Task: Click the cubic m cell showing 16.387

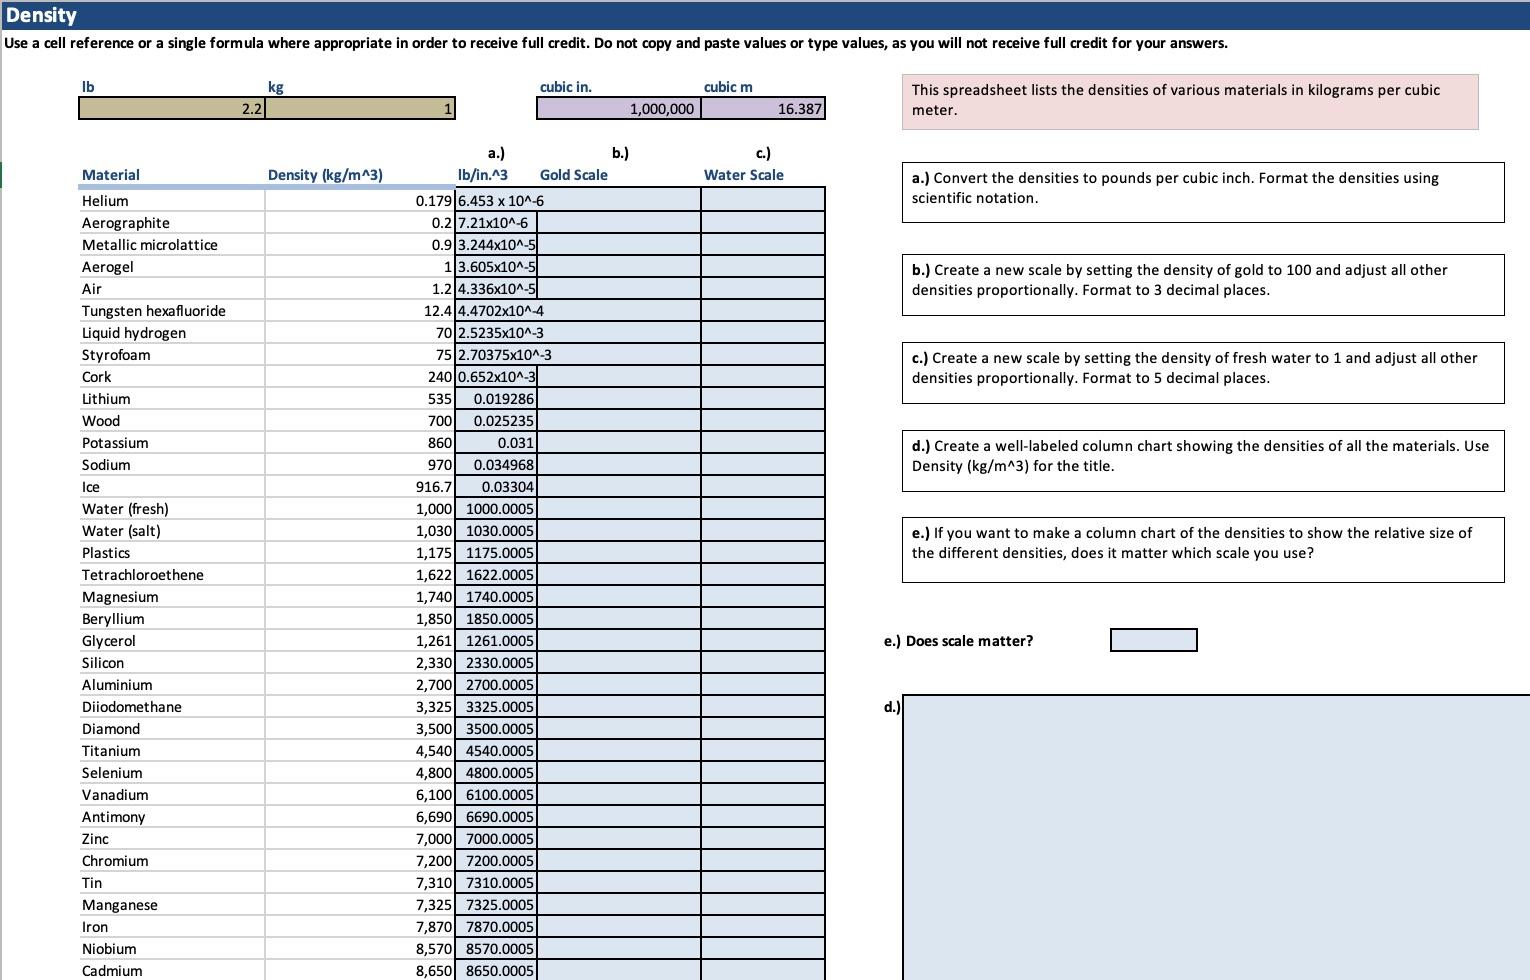Action: coord(764,108)
